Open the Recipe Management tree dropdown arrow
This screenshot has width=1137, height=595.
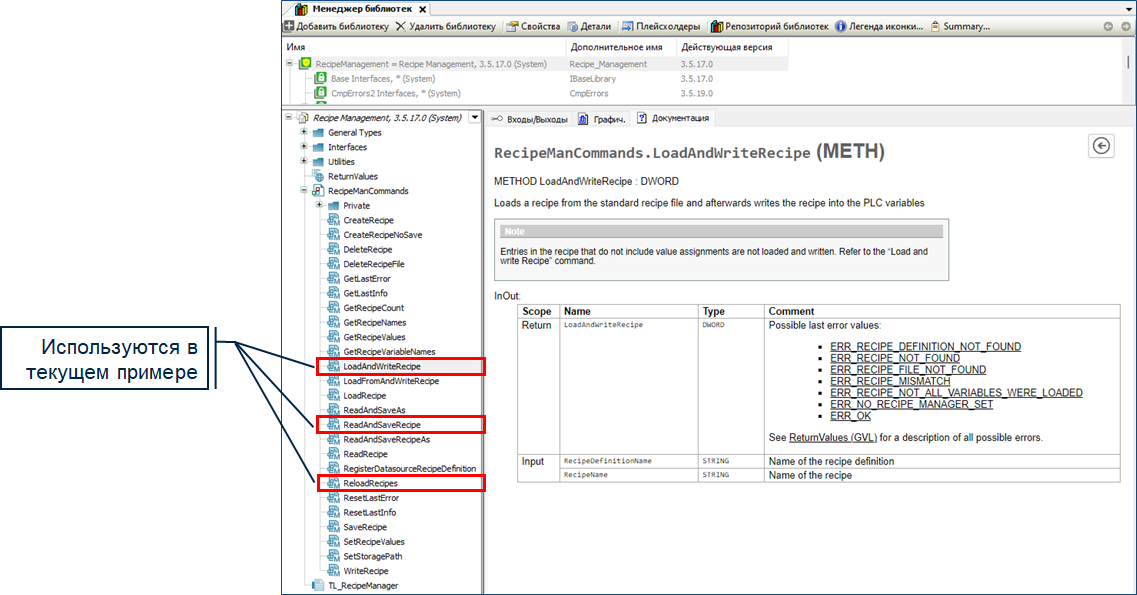474,117
